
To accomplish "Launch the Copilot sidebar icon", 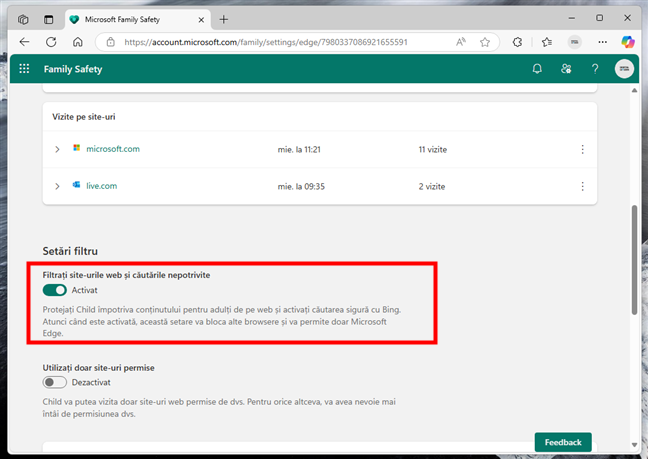I will pos(628,42).
